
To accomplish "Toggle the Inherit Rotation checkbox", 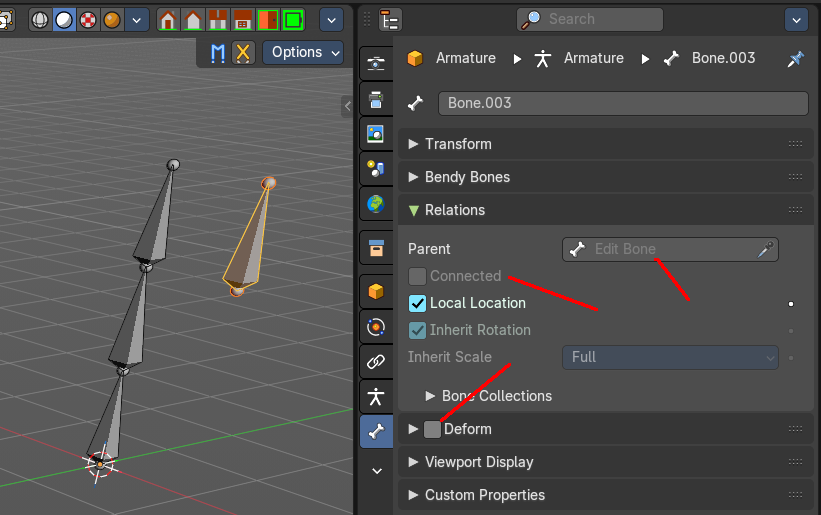I will click(x=417, y=330).
